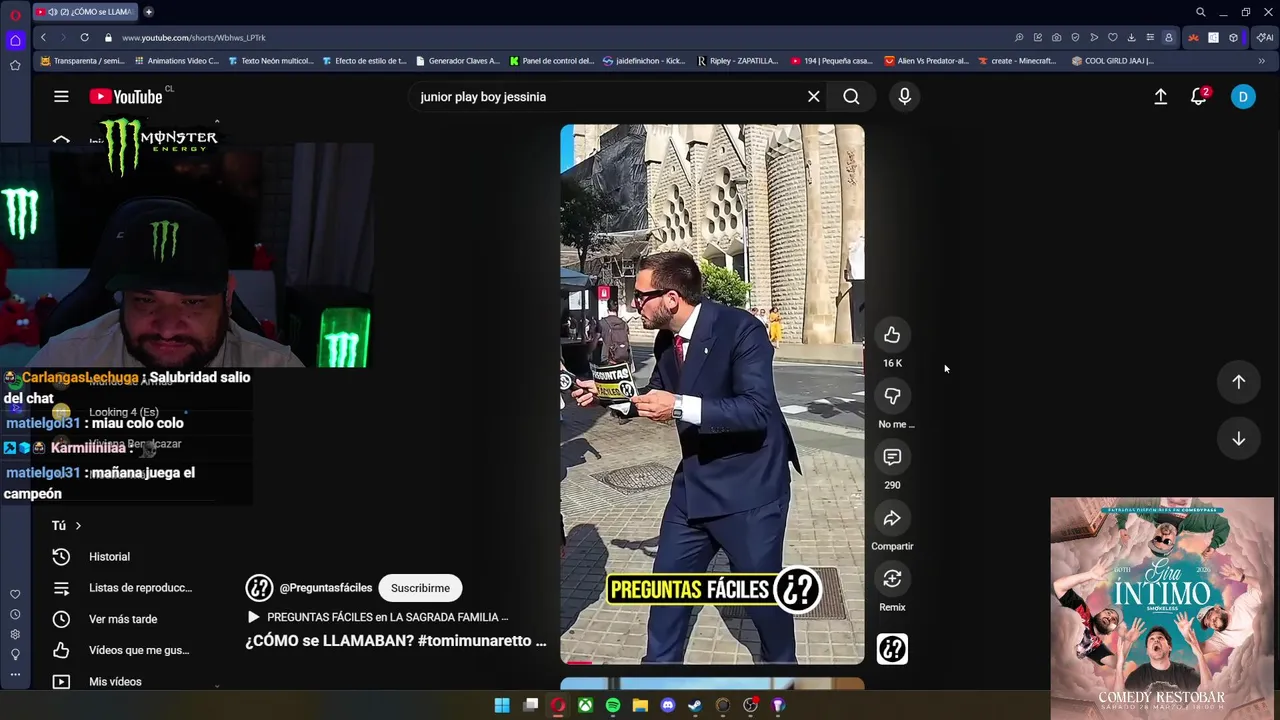Open Steam from the taskbar
This screenshot has height=720, width=1280.
click(x=695, y=705)
